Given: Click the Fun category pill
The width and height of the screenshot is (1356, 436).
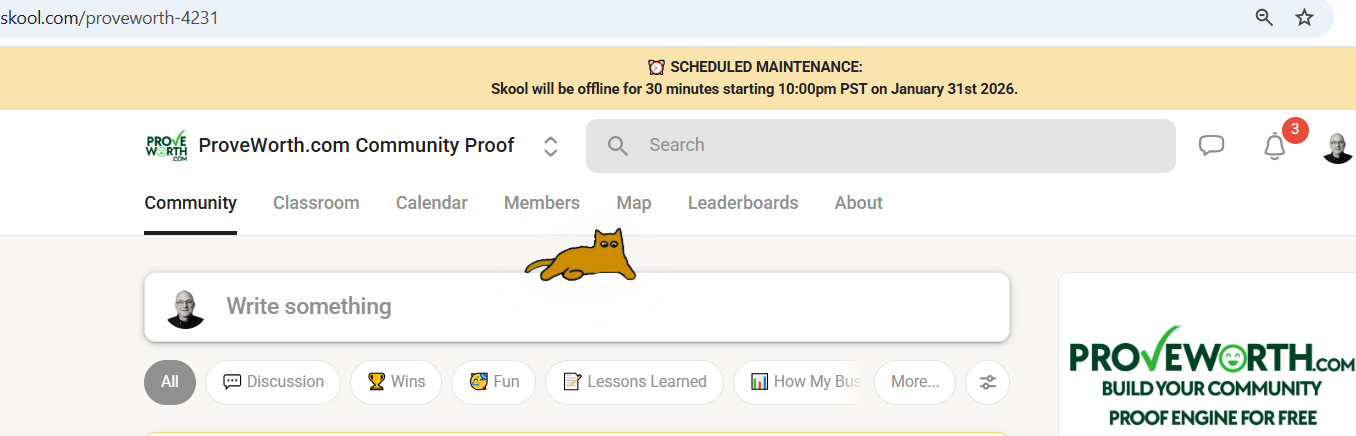Looking at the screenshot, I should pos(493,382).
